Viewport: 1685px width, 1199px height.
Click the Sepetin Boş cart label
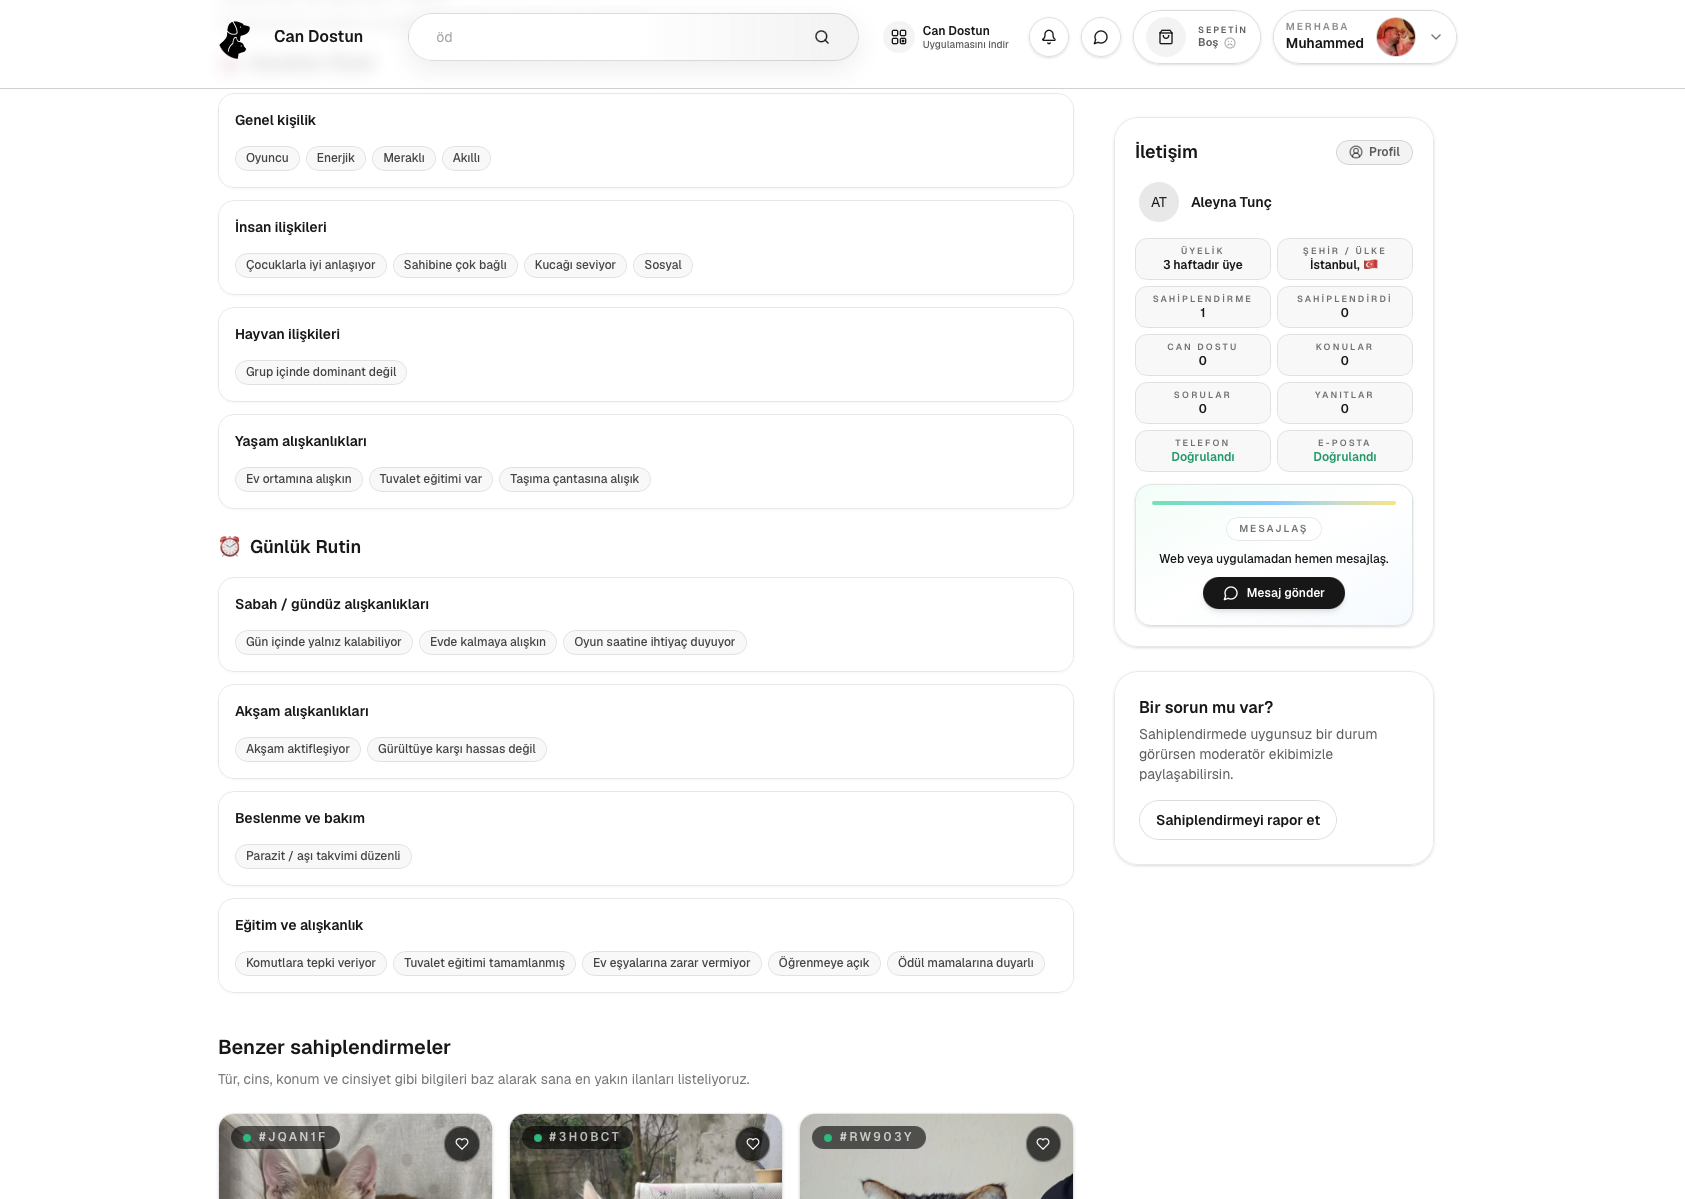[x=1222, y=37]
